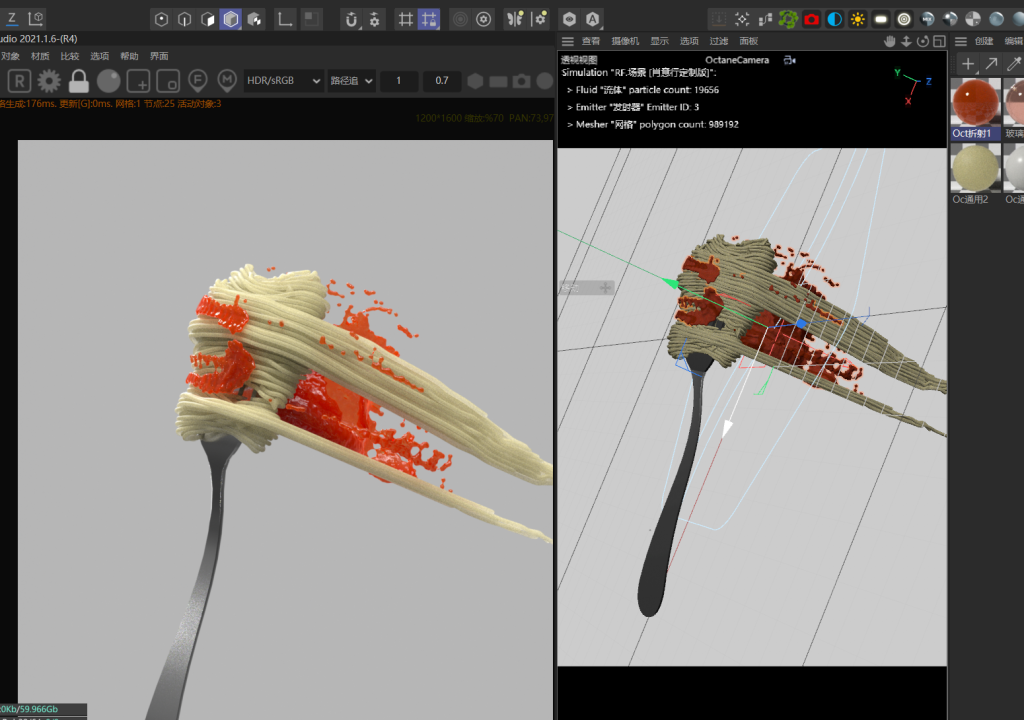Click the Octane checker sphere material icon
Viewport: 1024px width, 720px height.
[x=973, y=20]
